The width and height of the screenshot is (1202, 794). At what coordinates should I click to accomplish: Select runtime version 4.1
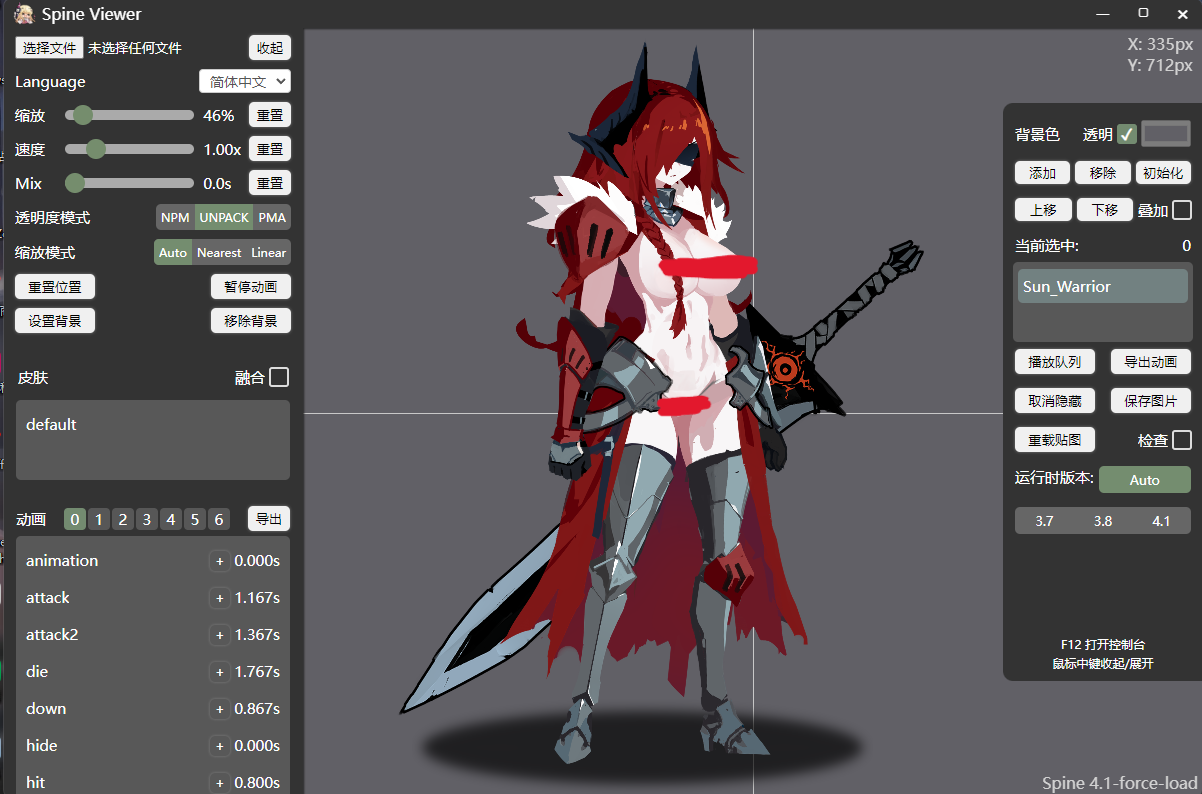pyautogui.click(x=1161, y=521)
